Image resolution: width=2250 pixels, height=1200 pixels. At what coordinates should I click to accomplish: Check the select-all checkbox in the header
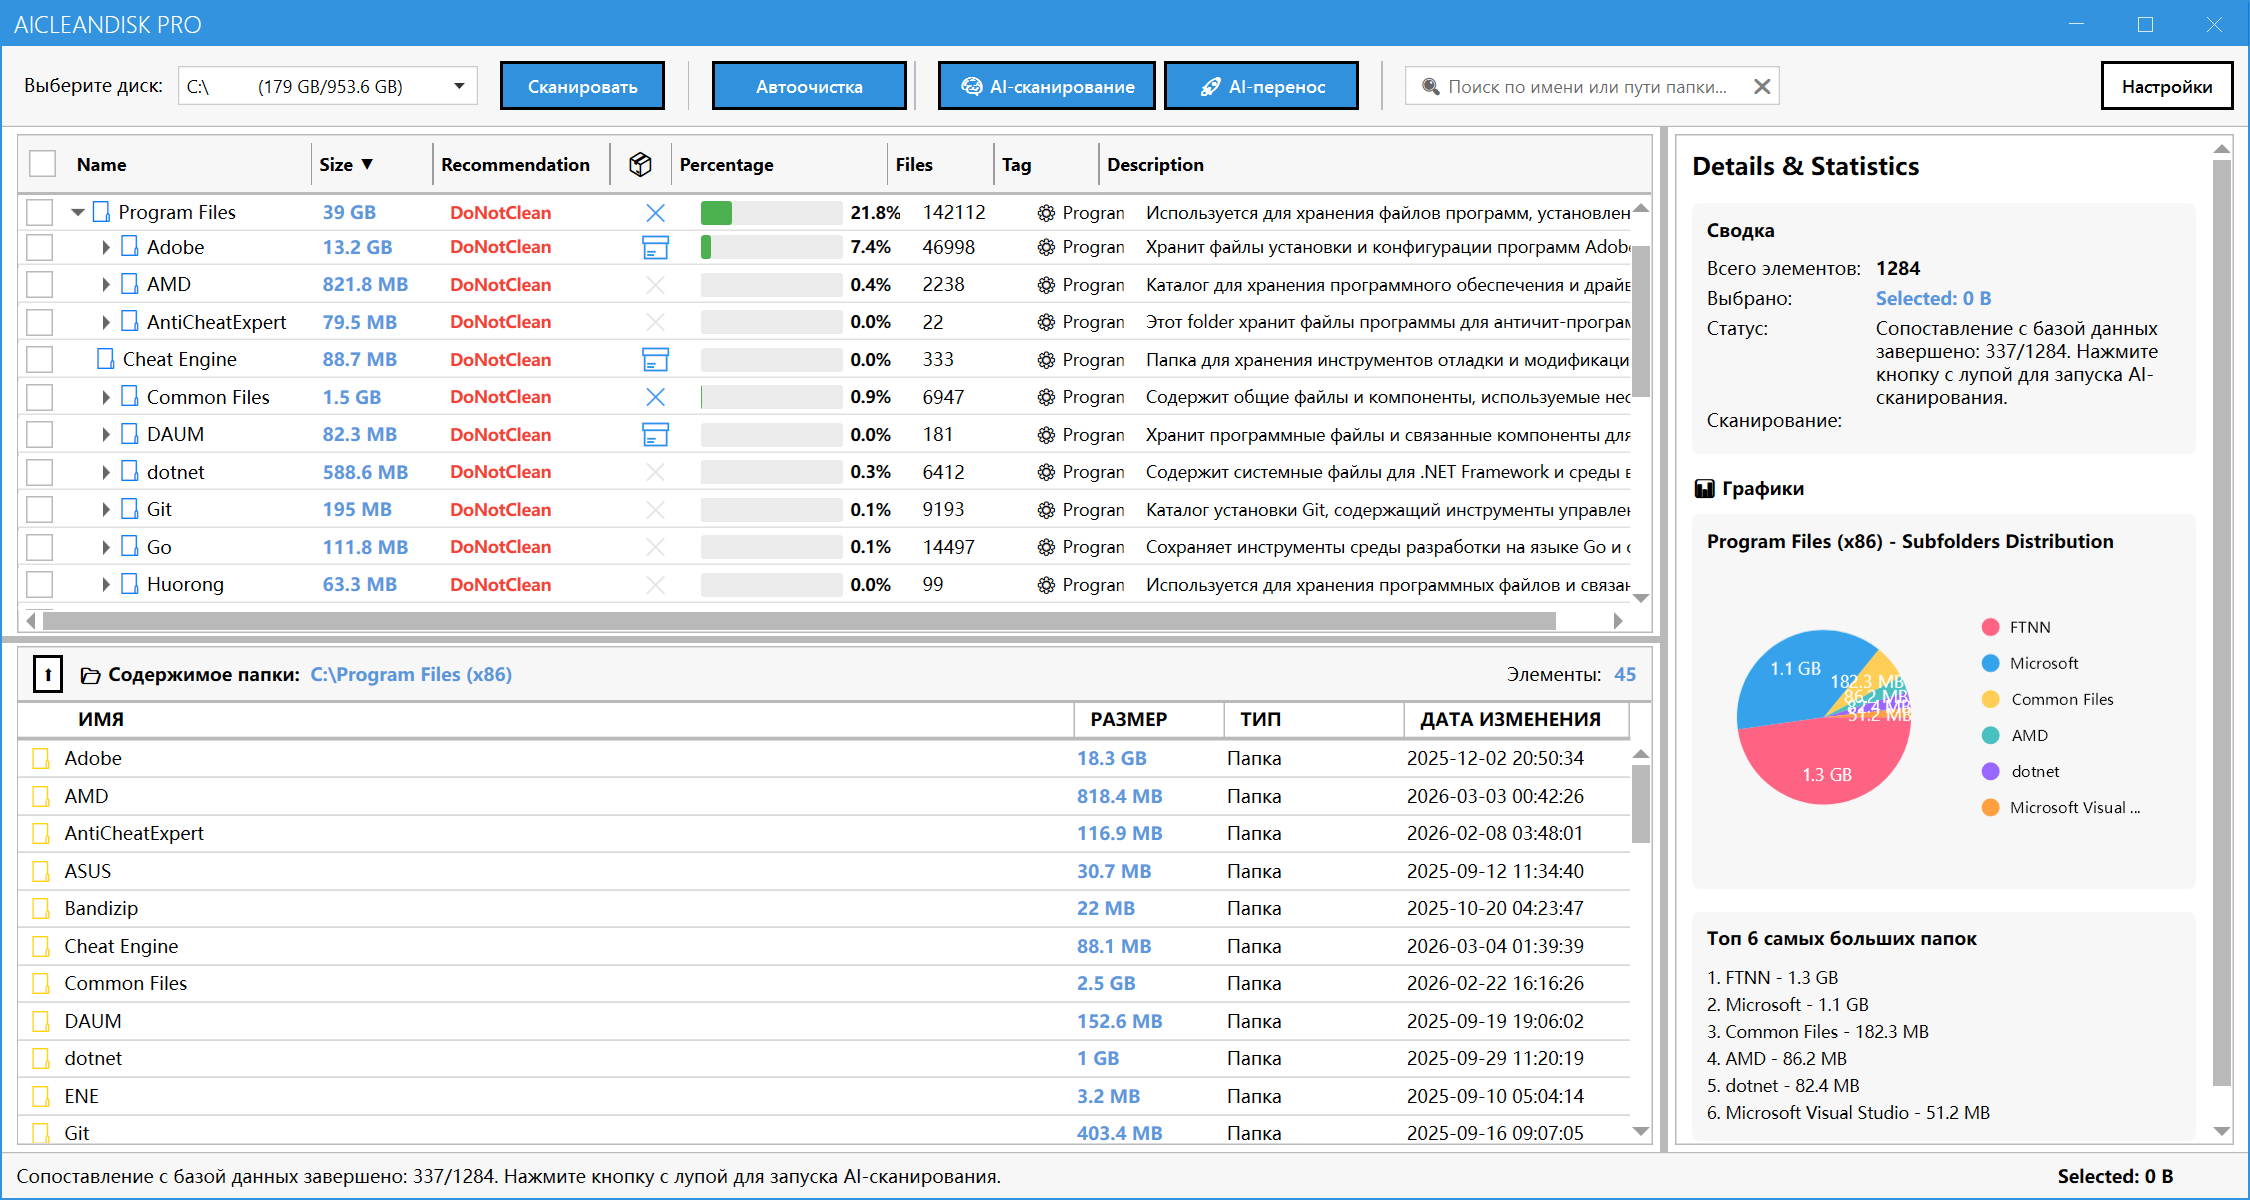[41, 163]
